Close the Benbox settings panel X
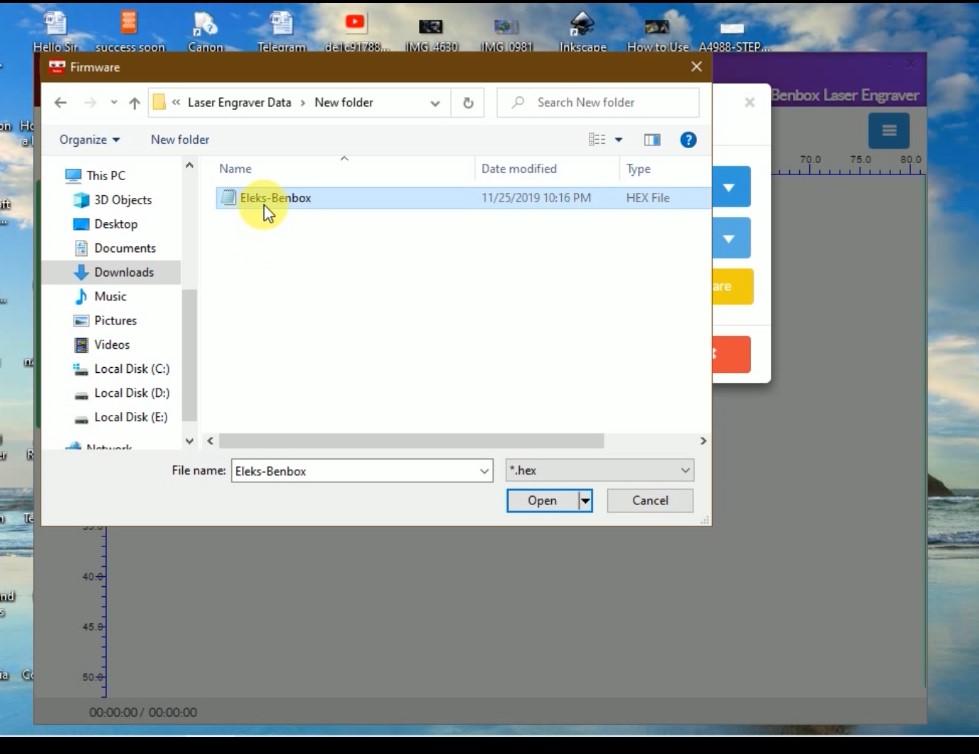 pyautogui.click(x=749, y=102)
